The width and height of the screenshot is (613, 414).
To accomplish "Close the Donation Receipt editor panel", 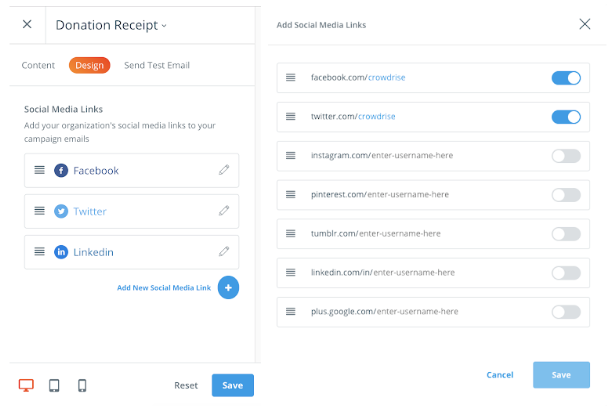I will (27, 24).
